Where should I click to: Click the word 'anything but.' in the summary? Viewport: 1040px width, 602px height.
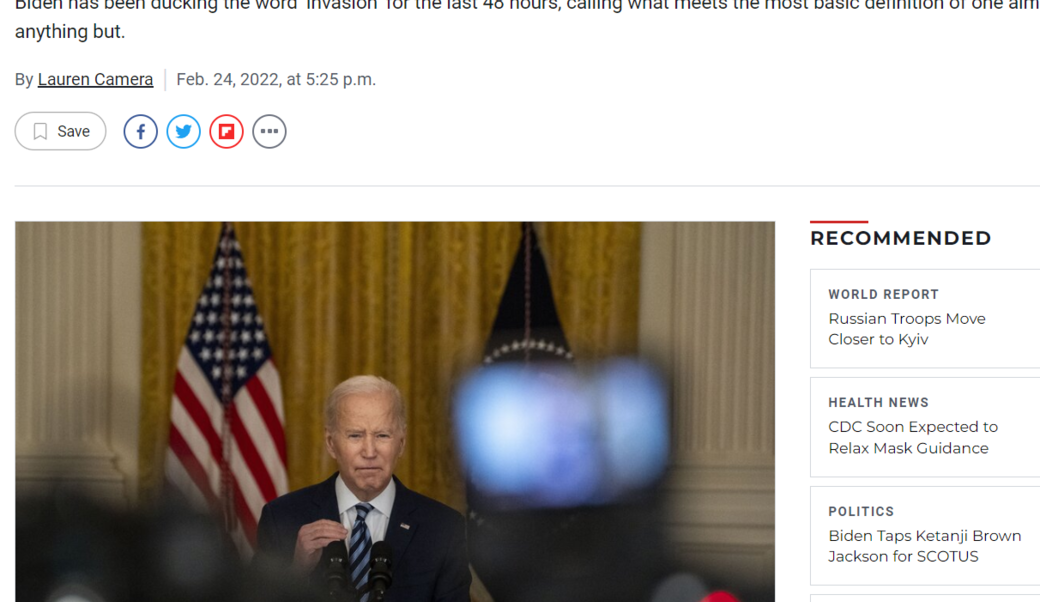[70, 32]
